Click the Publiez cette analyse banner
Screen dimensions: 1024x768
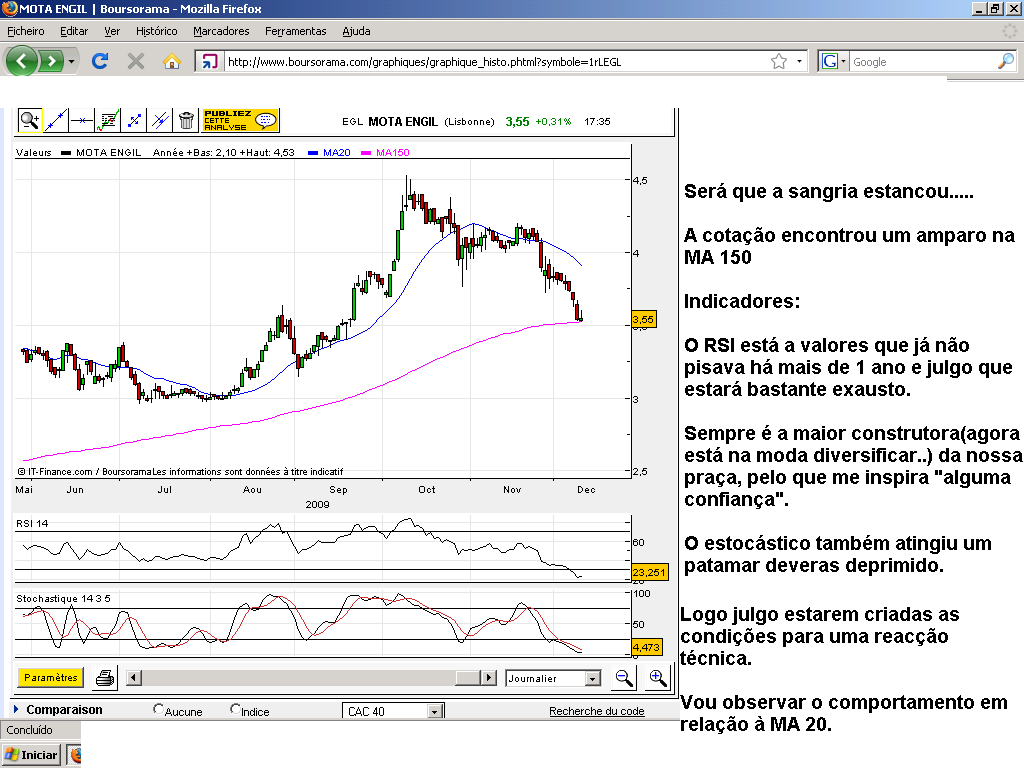241,120
